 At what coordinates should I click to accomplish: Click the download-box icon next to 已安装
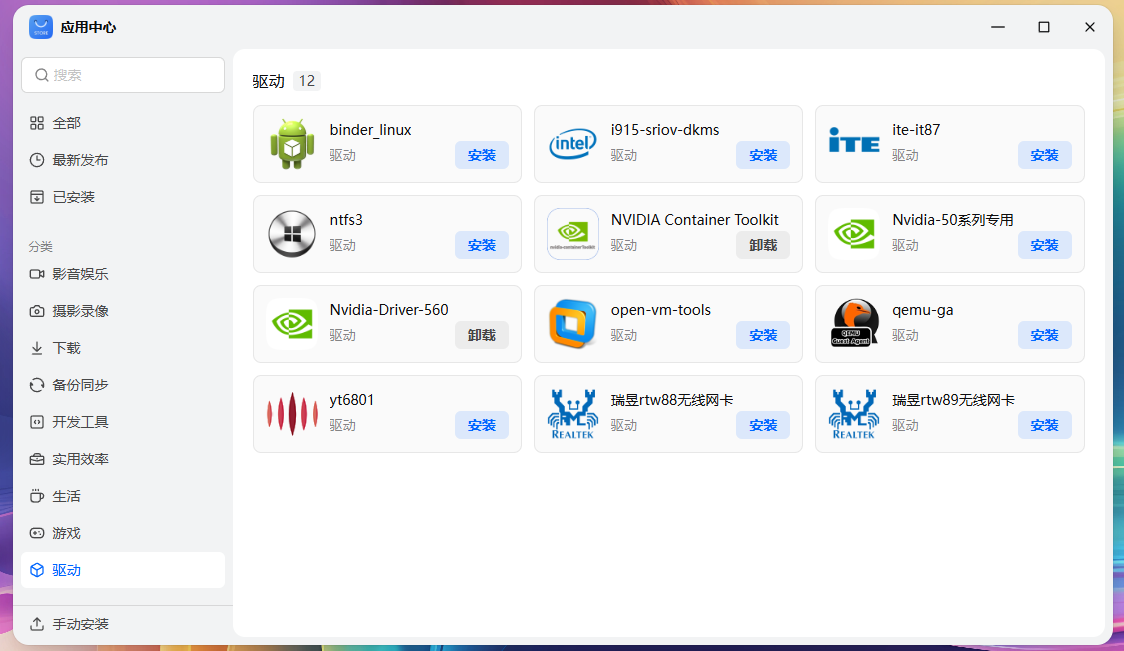37,197
